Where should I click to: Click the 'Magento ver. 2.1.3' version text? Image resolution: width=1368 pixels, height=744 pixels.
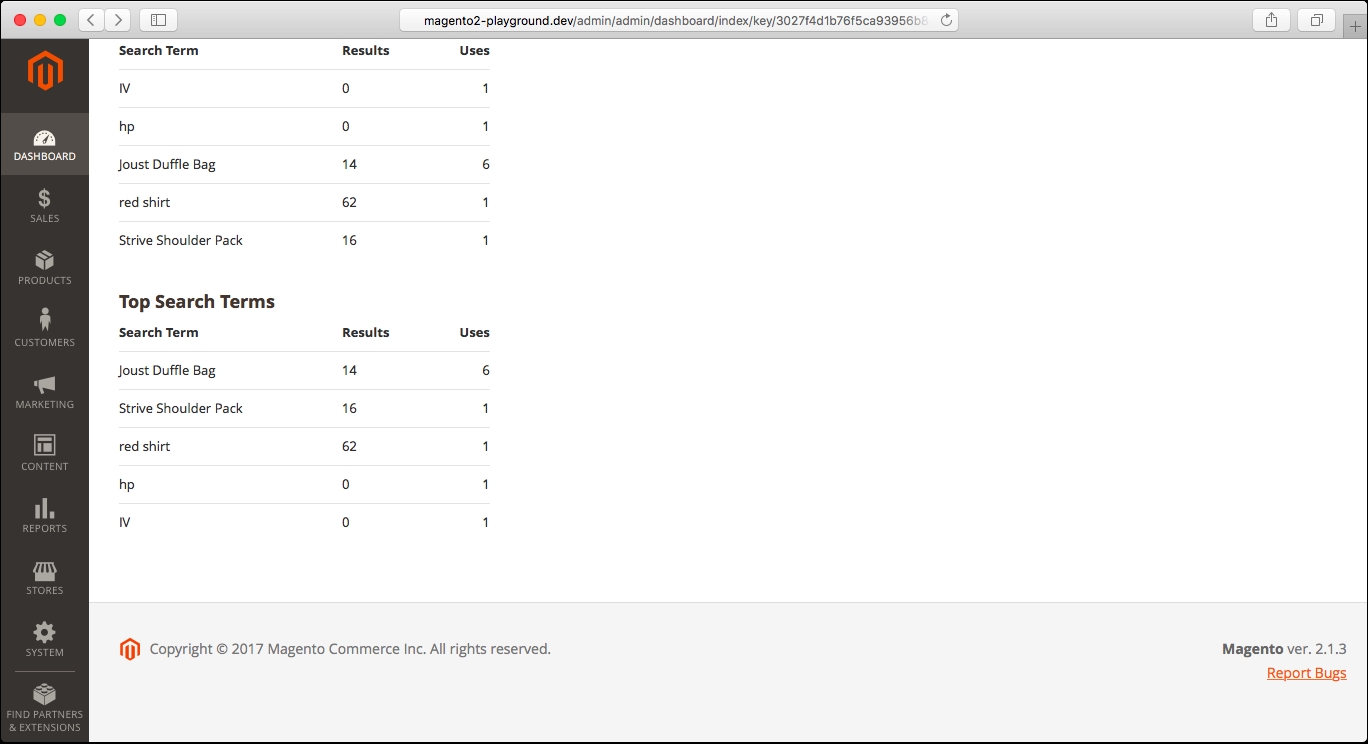1284,649
